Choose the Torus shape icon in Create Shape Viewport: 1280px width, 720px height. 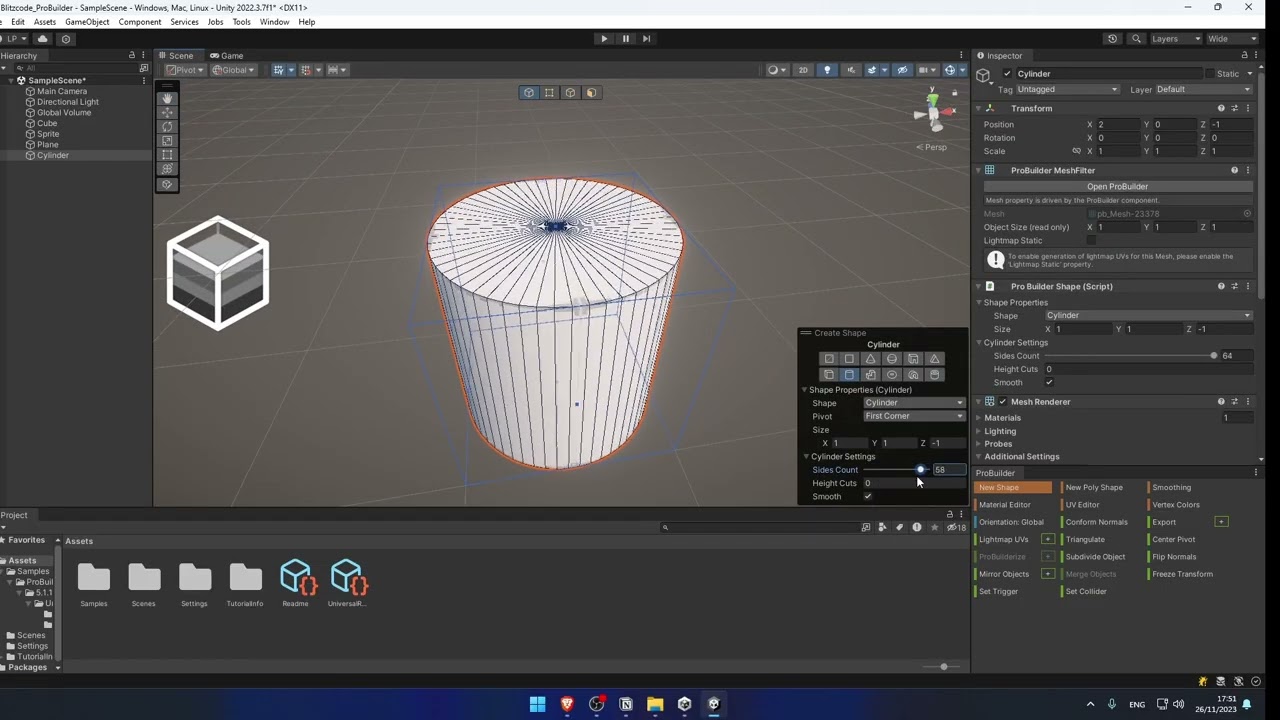tap(892, 375)
